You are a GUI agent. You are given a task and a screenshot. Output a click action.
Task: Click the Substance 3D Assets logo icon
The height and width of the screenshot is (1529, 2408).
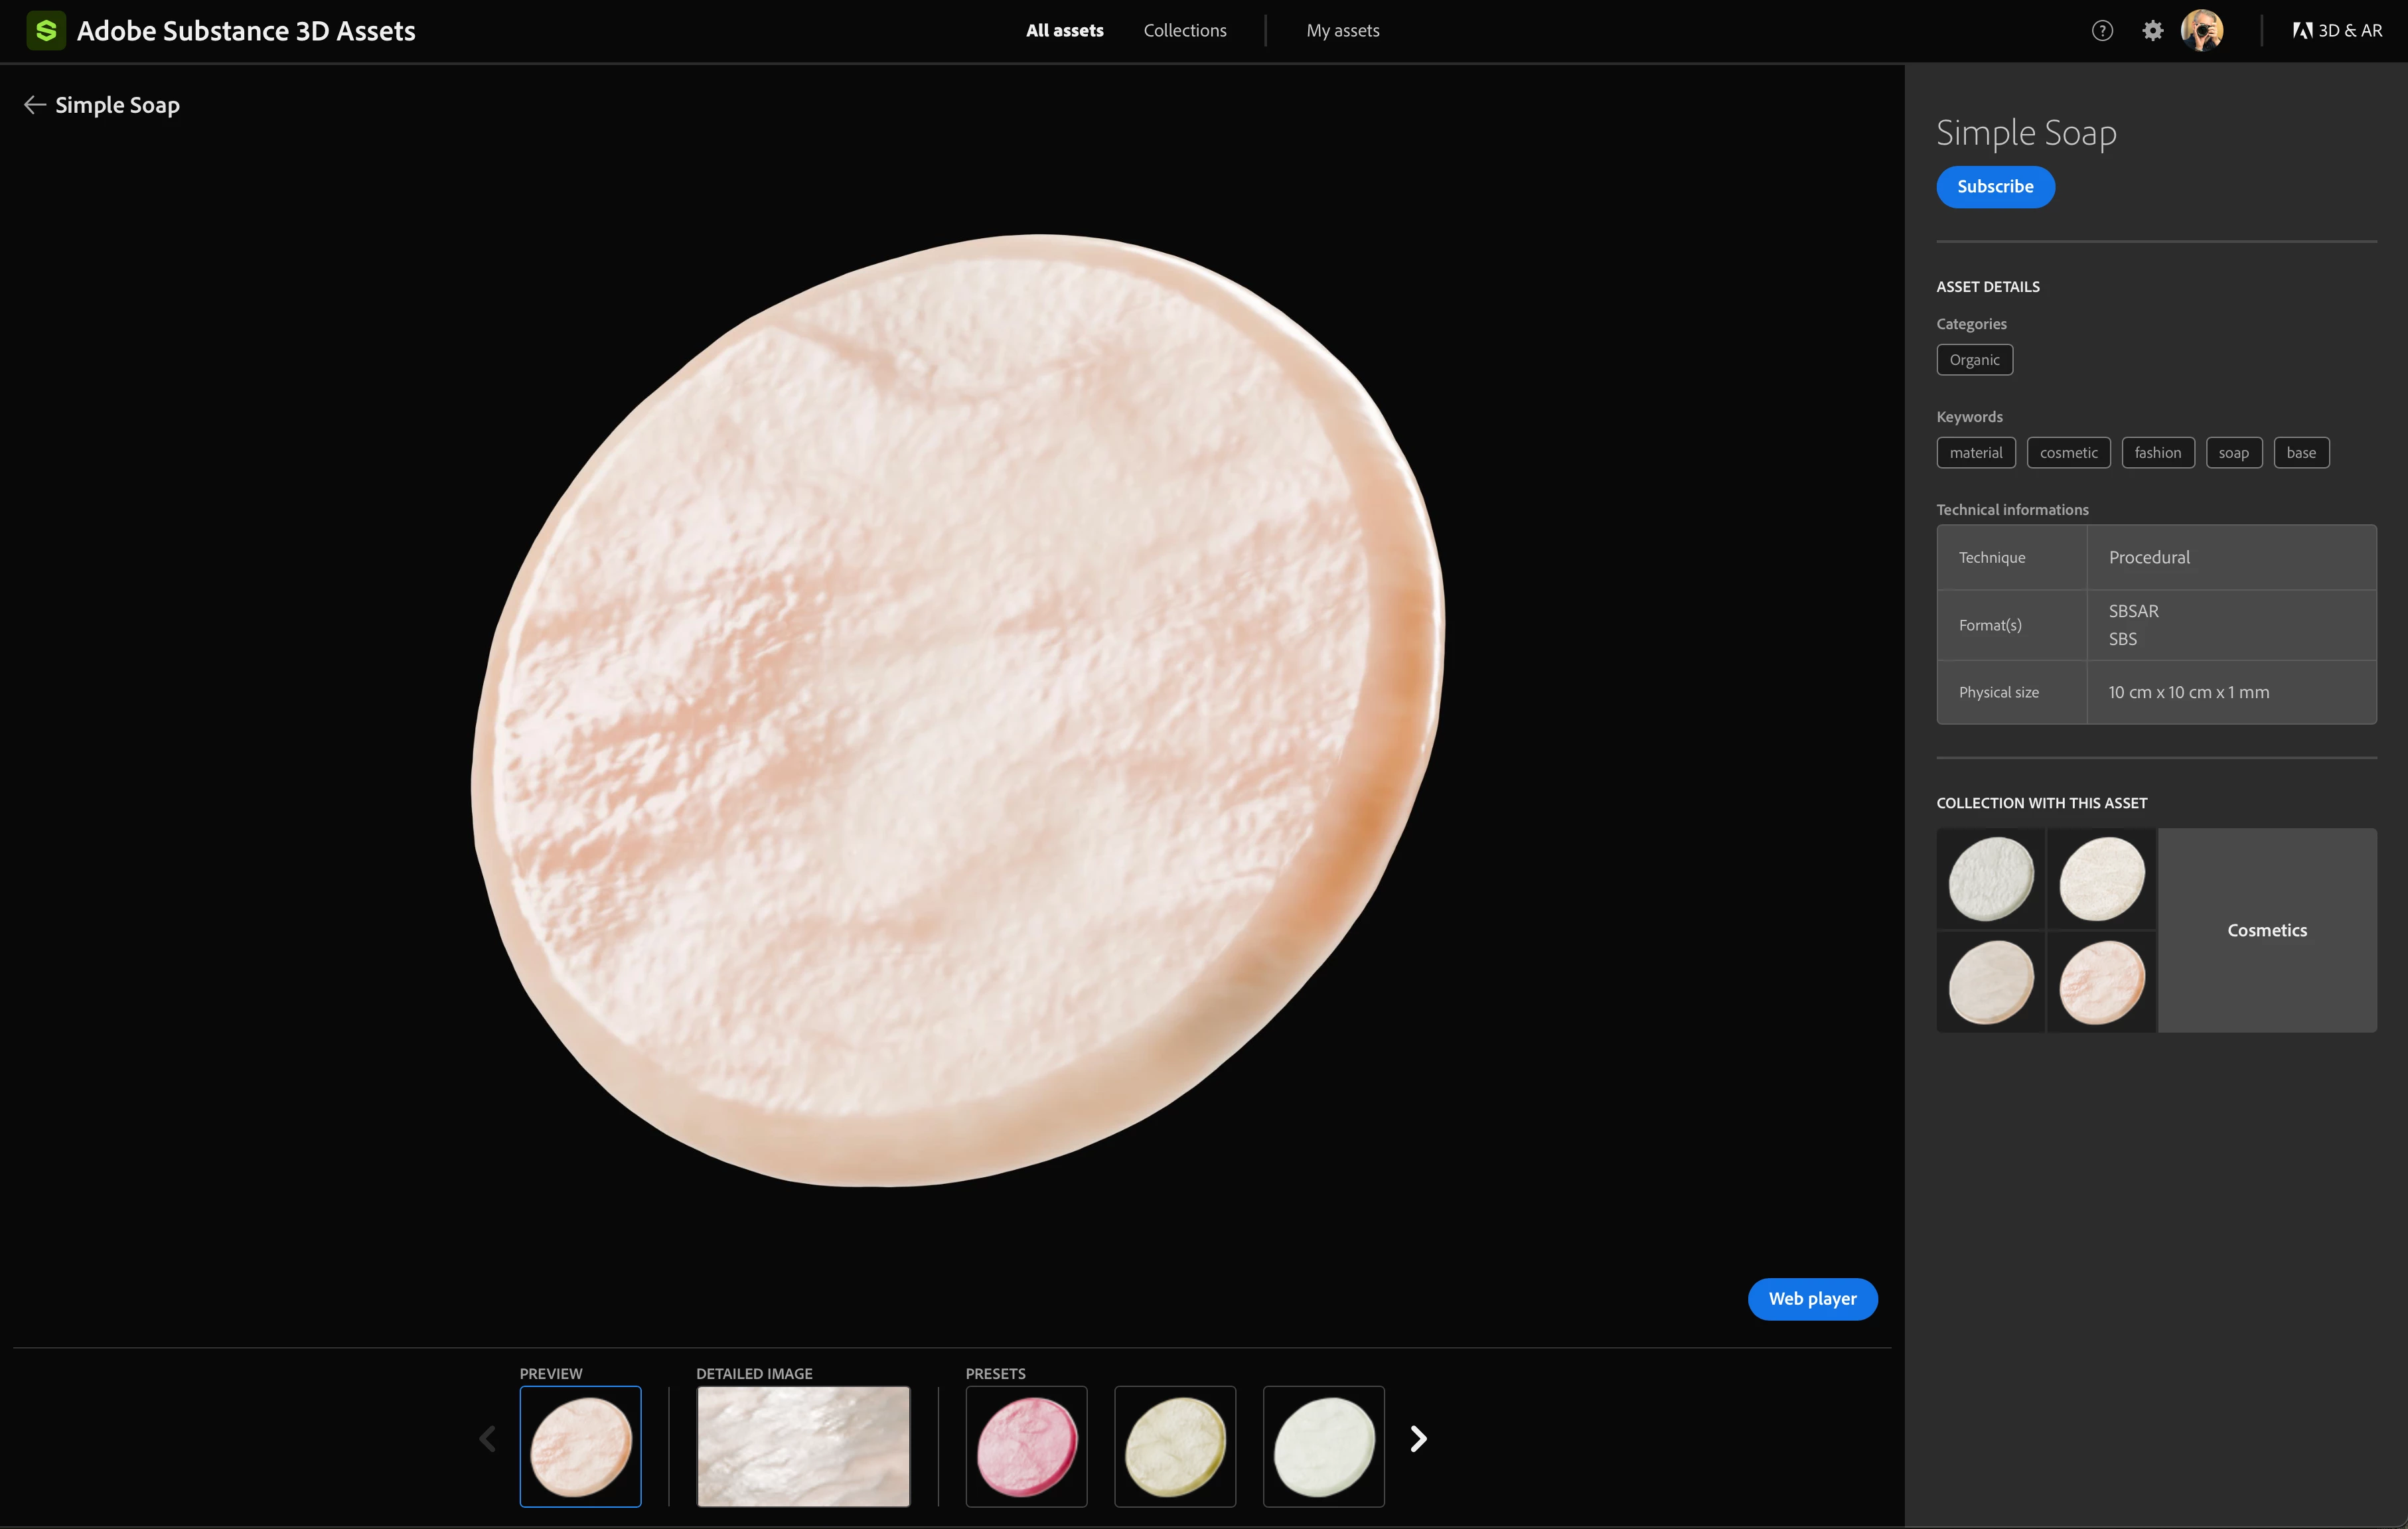[45, 31]
